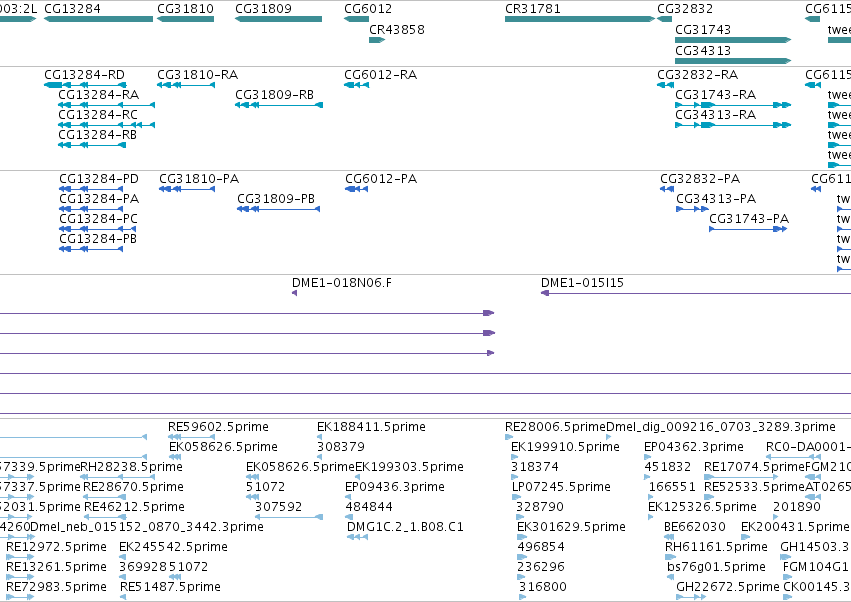Click protein CG13284-PC
851x602 pixels.
(98, 229)
